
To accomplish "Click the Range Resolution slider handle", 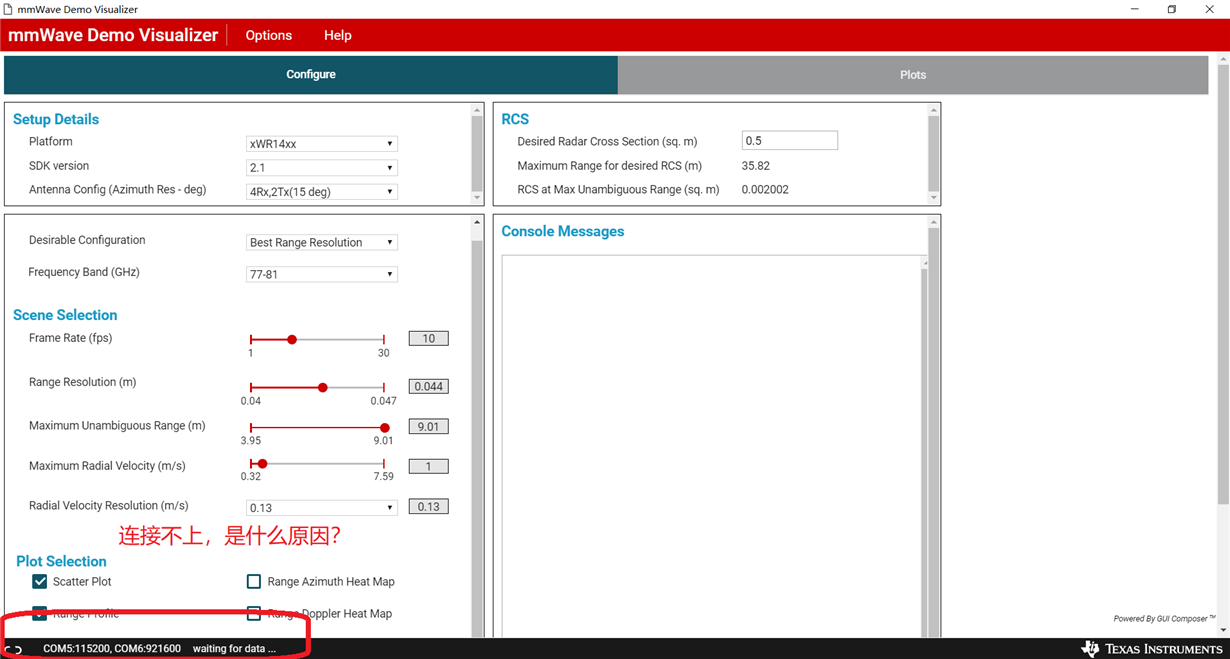I will (x=322, y=387).
